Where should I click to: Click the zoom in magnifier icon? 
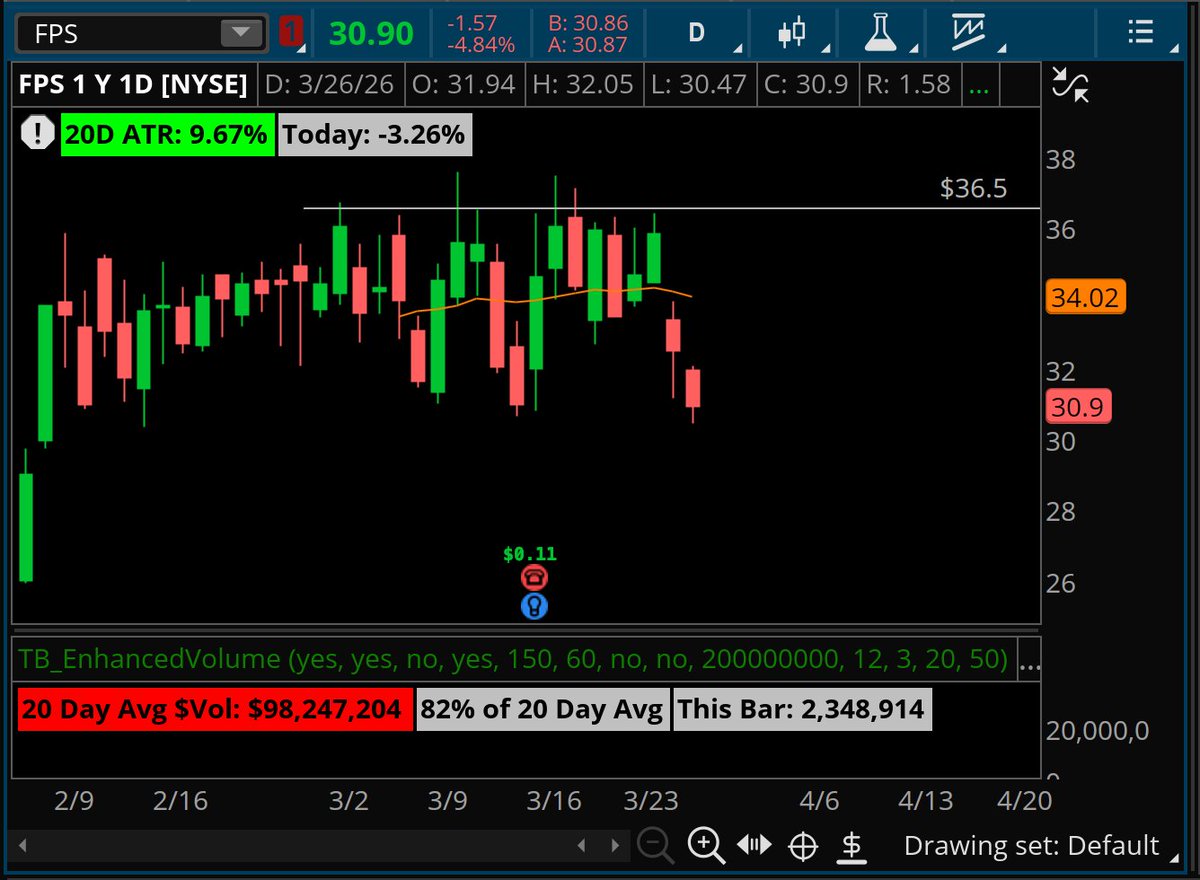pos(706,846)
